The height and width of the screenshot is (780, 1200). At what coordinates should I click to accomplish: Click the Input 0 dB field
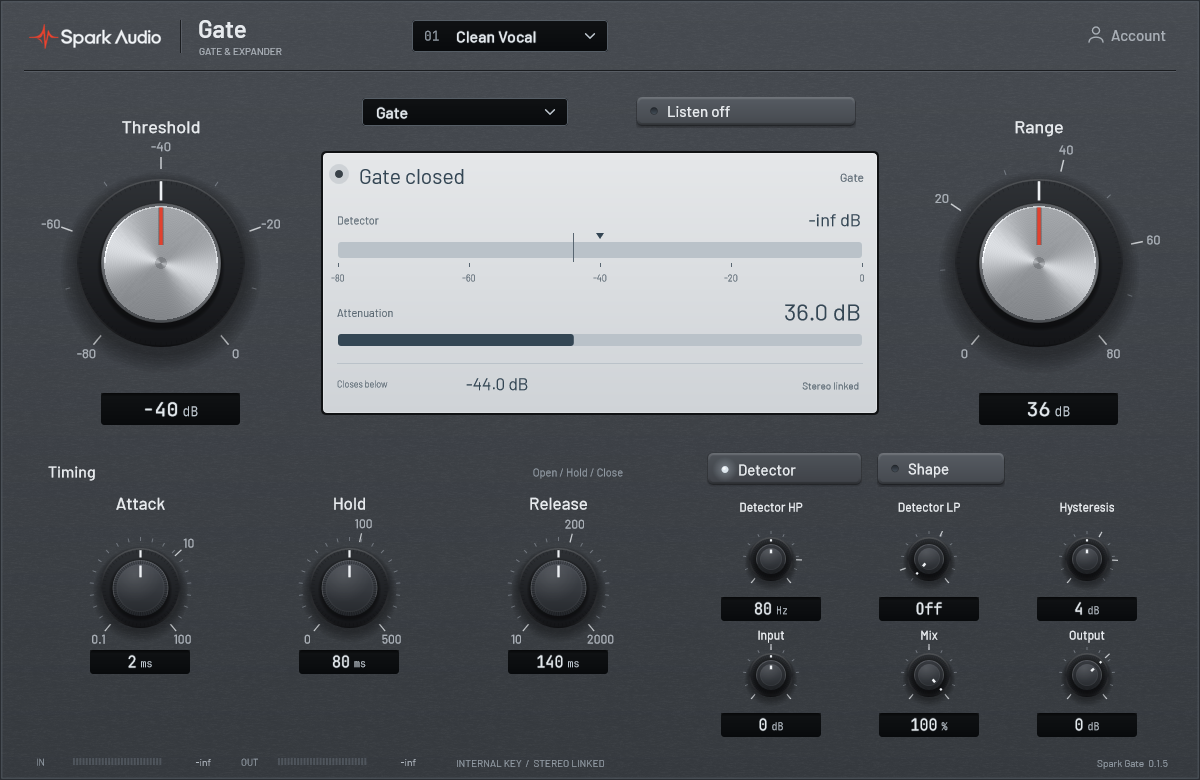tap(771, 725)
